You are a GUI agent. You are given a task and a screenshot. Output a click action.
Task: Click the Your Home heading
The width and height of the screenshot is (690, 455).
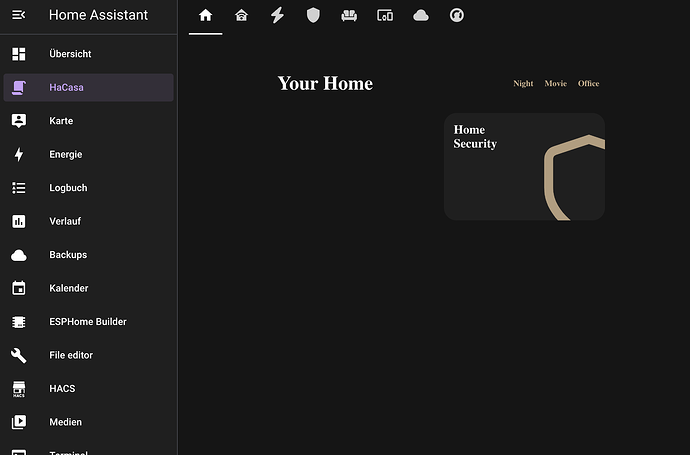(325, 84)
